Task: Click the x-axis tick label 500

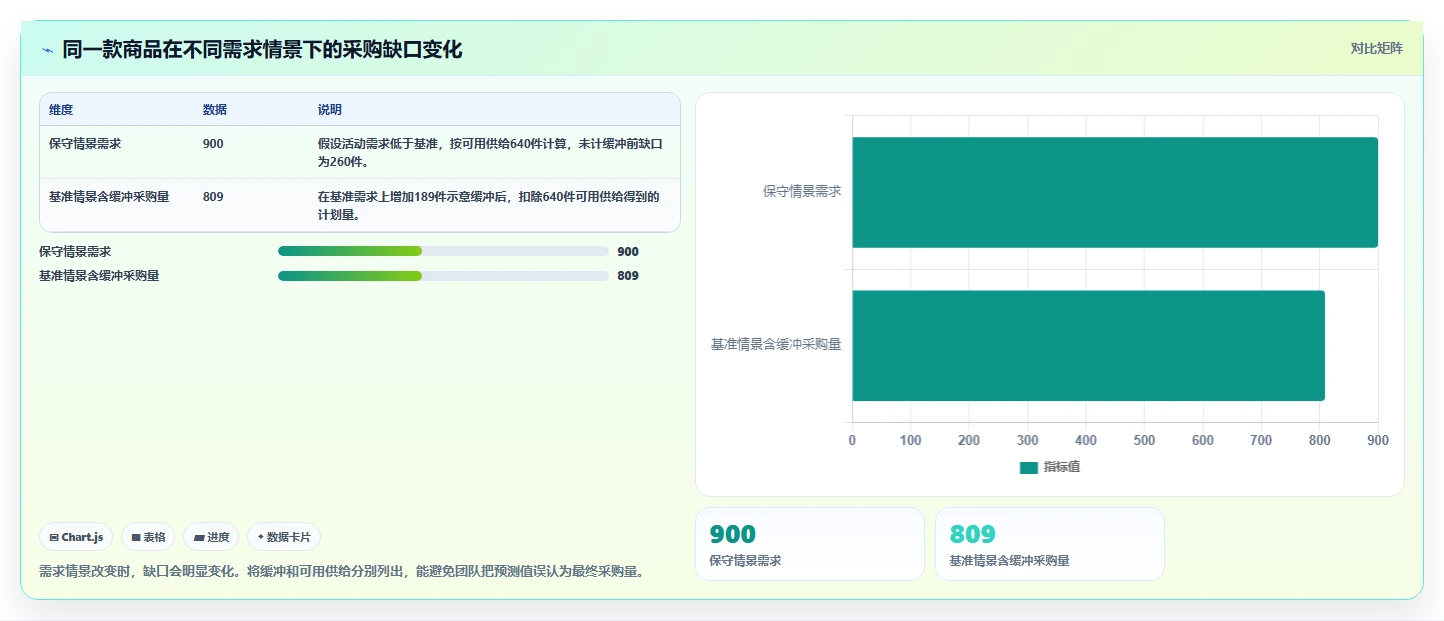Action: pyautogui.click(x=1144, y=441)
